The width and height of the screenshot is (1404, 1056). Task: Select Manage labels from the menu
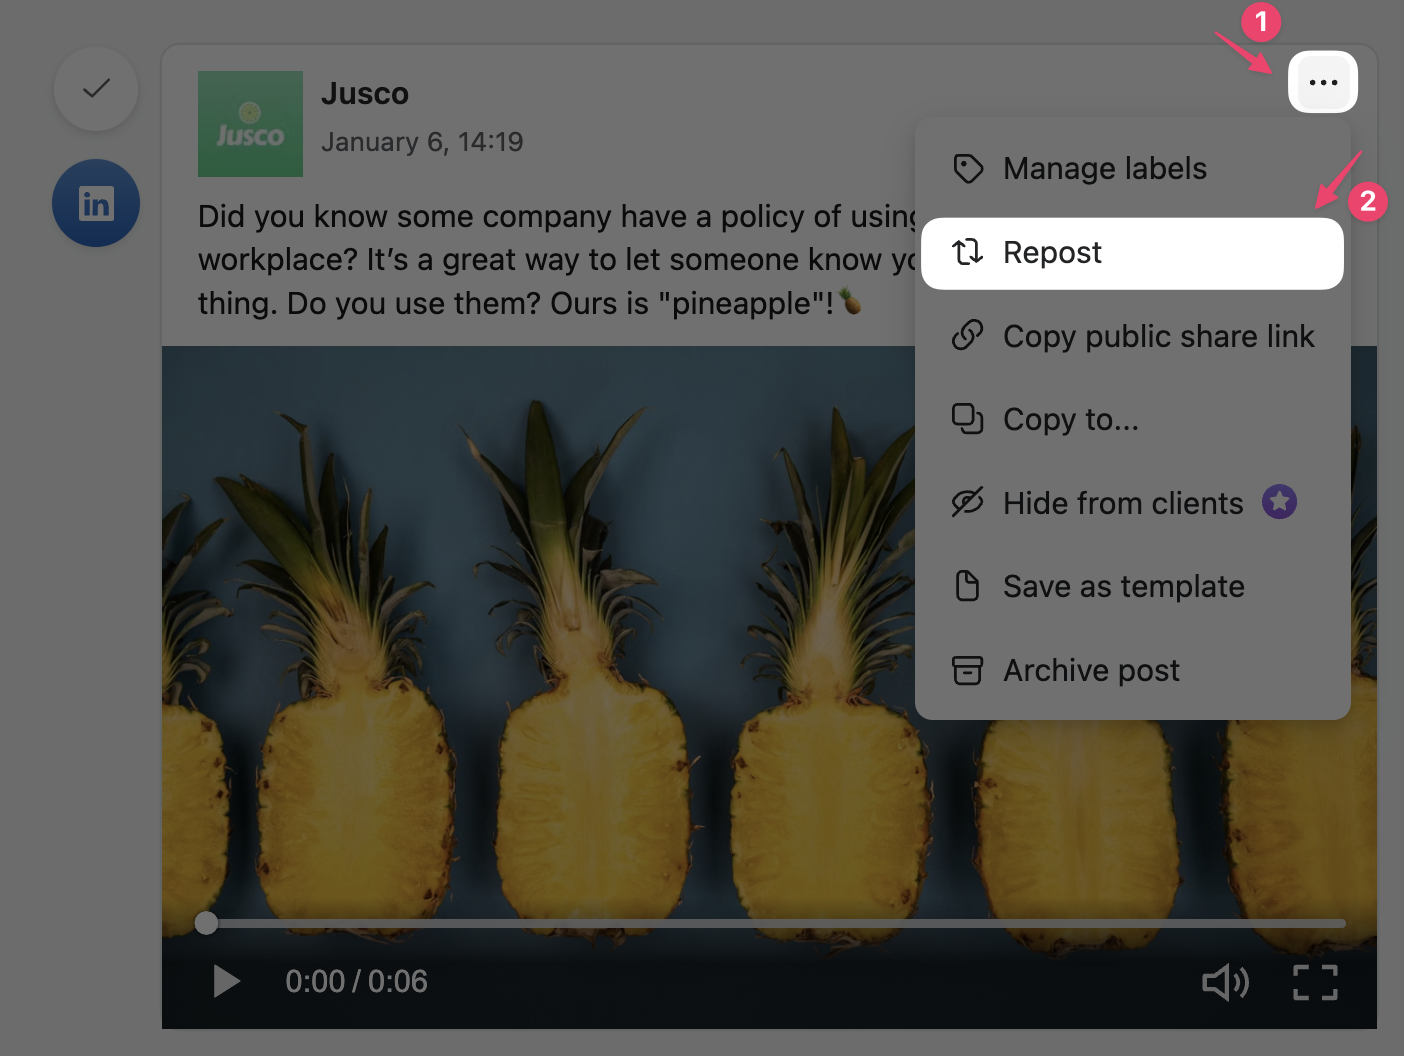(x=1104, y=169)
